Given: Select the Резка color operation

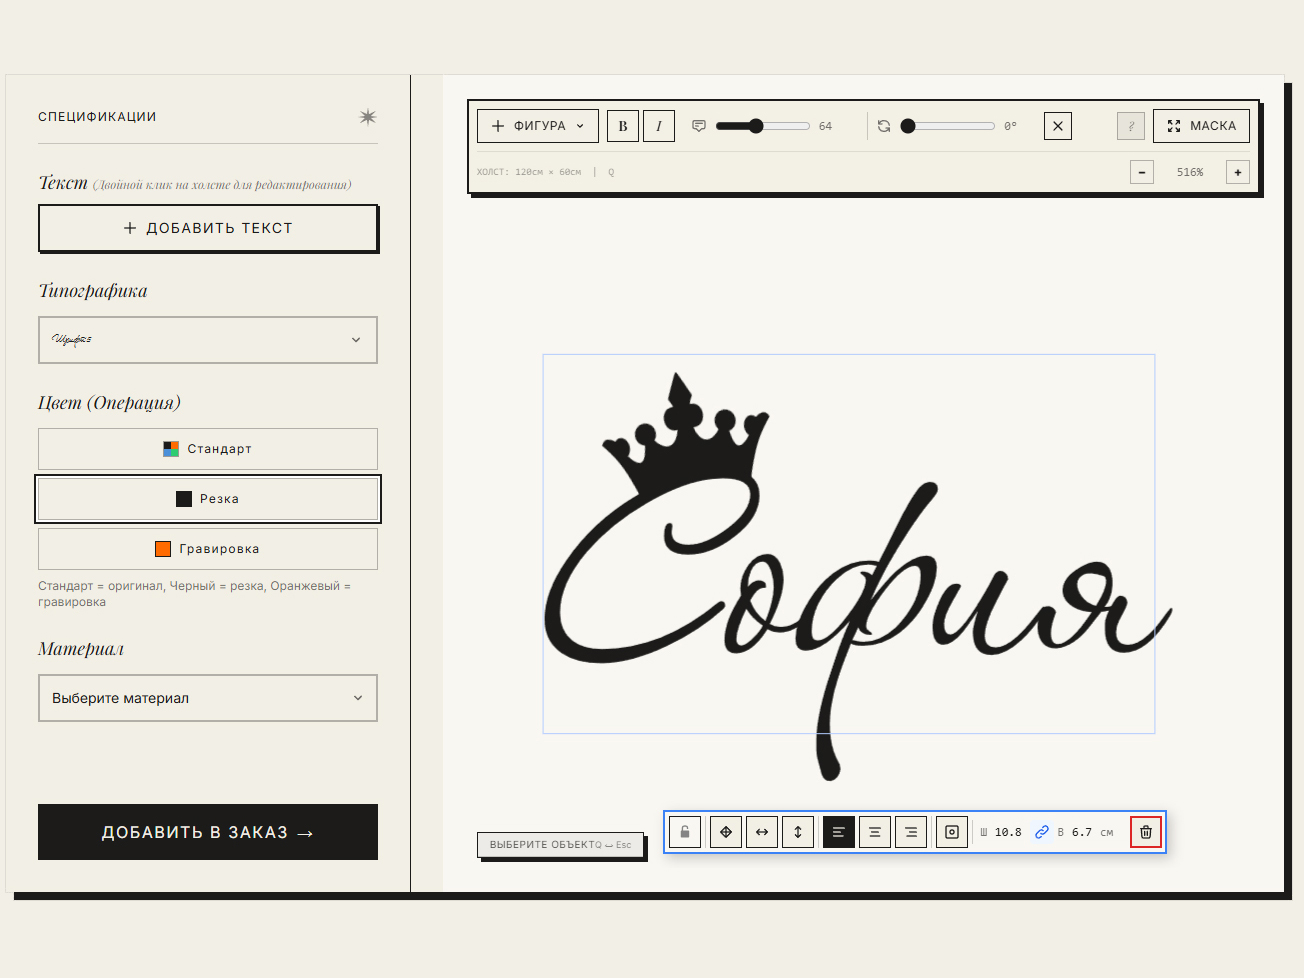Looking at the screenshot, I should 208,499.
